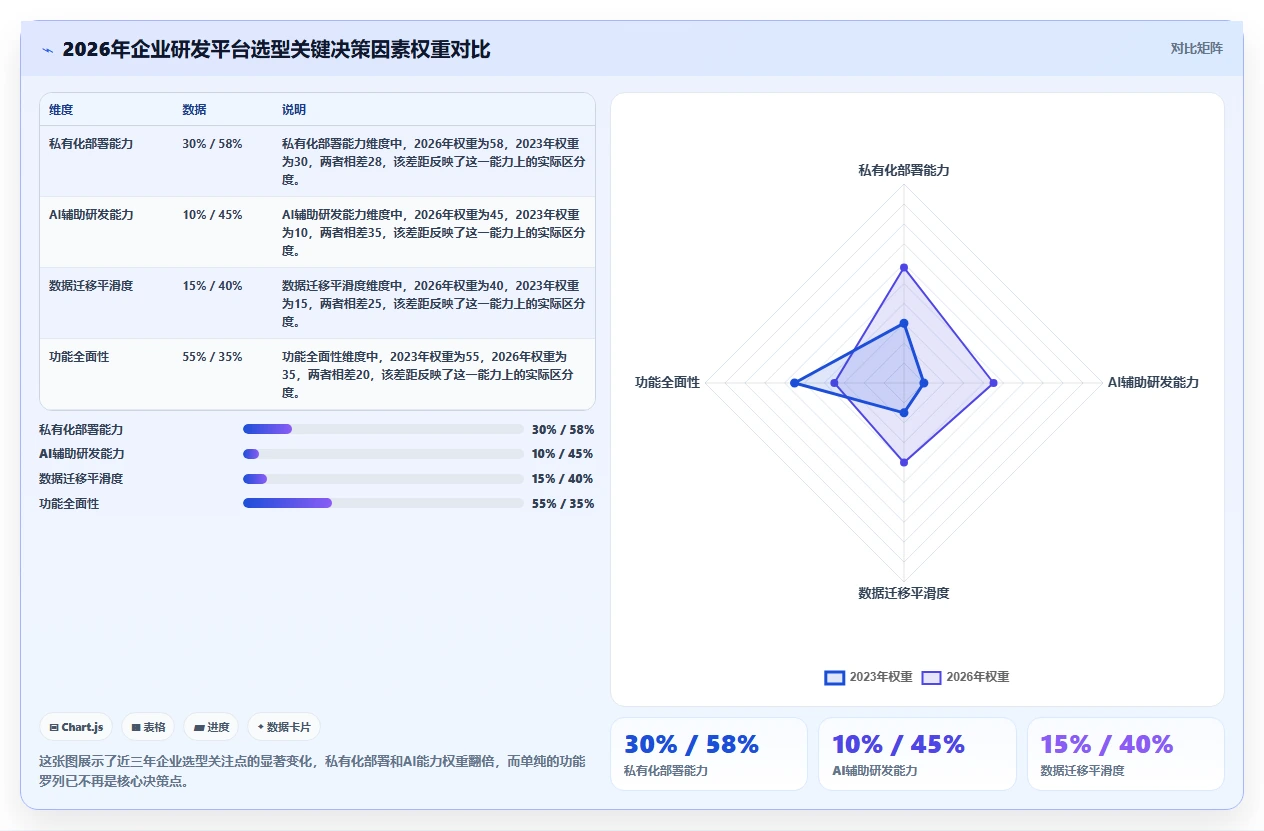Click the 数据 column header
The height and width of the screenshot is (831, 1264).
coord(194,110)
